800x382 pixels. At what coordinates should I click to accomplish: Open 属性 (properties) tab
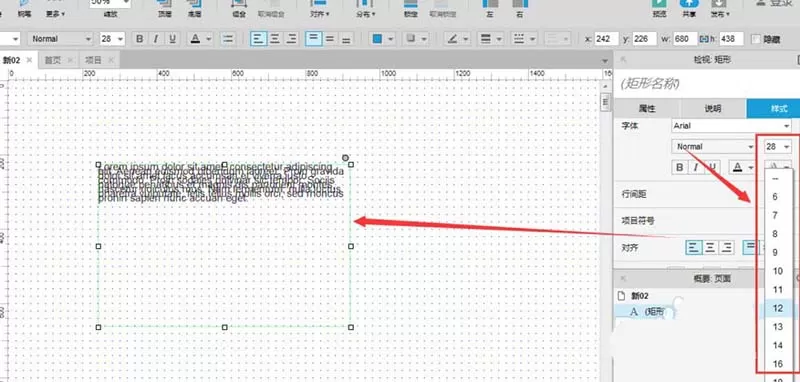[x=647, y=109]
